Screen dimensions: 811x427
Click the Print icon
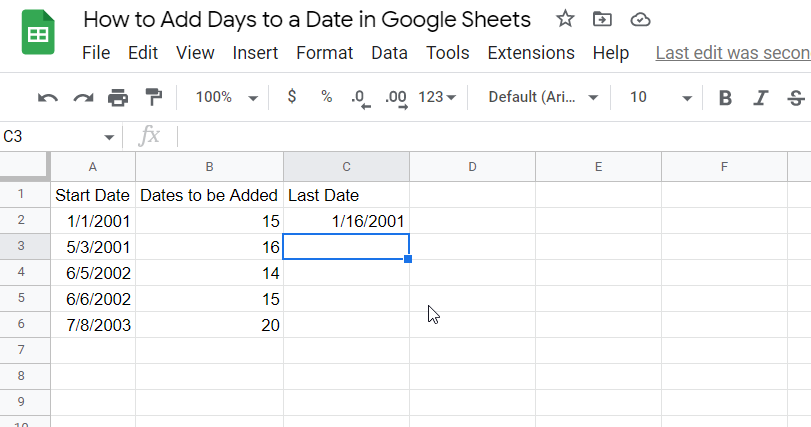[118, 97]
